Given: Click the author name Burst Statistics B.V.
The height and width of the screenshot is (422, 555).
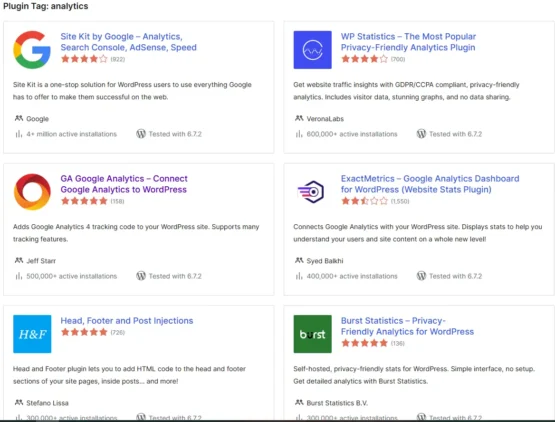Looking at the screenshot, I should 337,403.
